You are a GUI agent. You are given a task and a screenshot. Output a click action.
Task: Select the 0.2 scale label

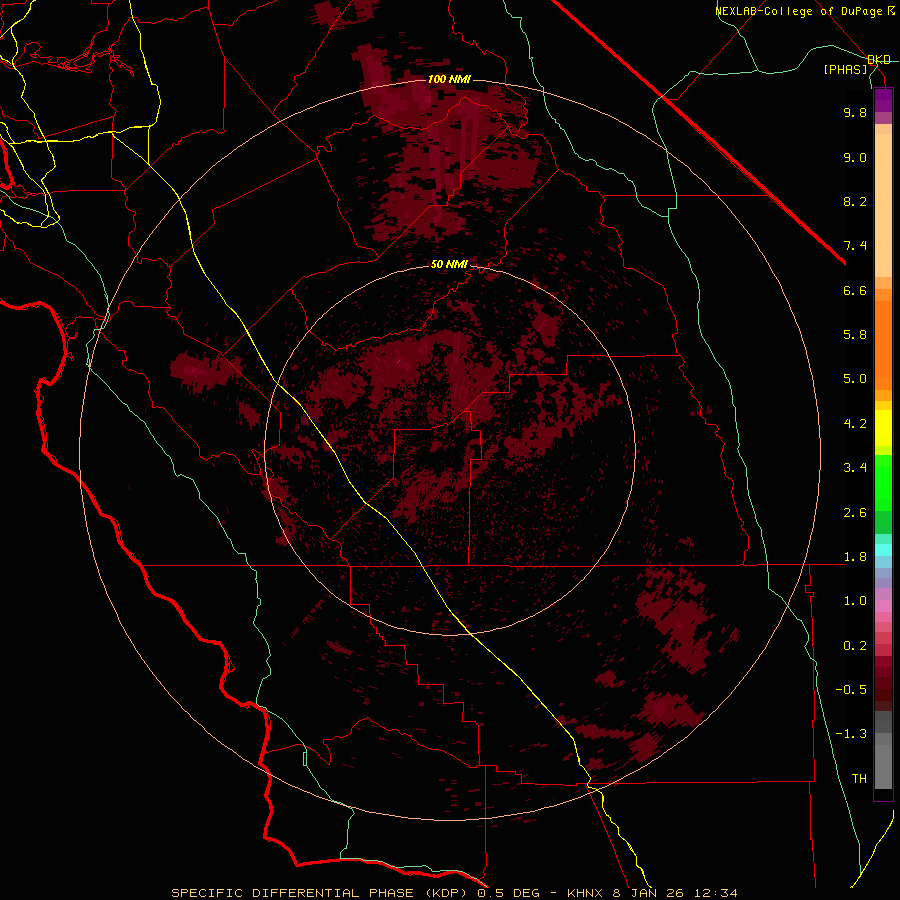click(855, 646)
